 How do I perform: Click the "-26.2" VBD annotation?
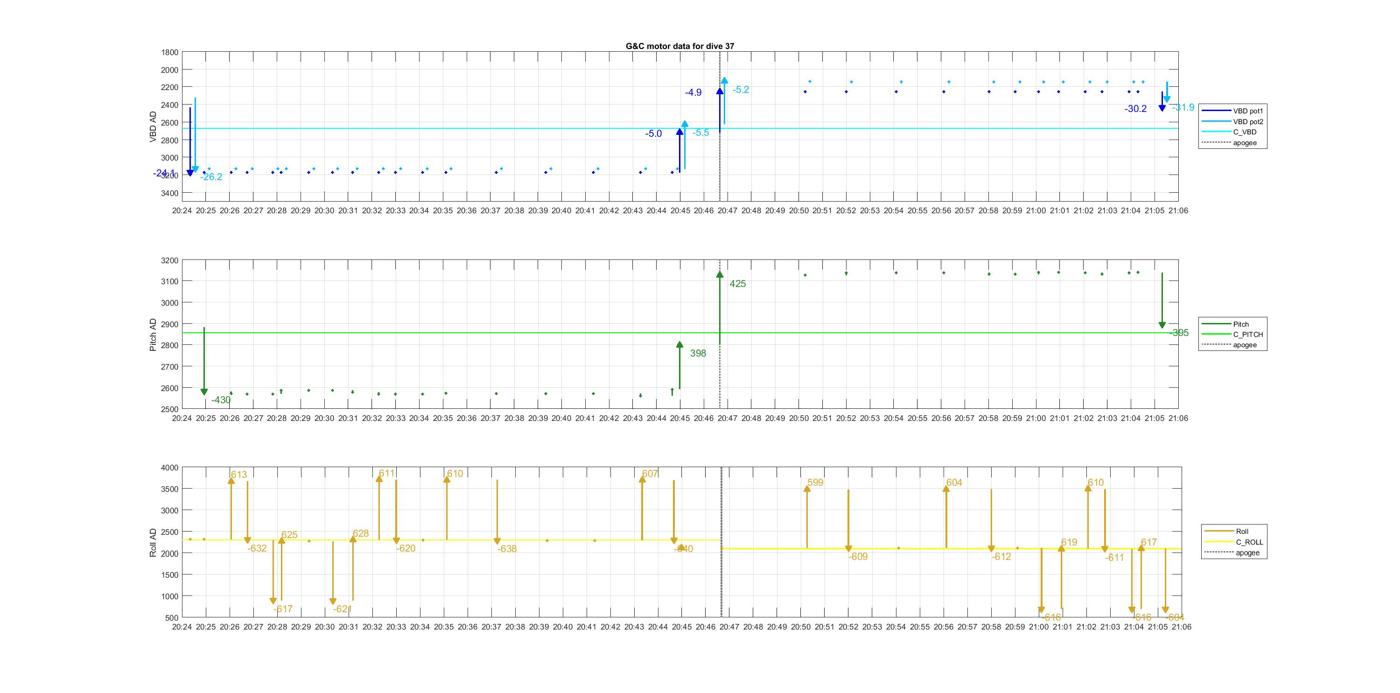tap(211, 177)
